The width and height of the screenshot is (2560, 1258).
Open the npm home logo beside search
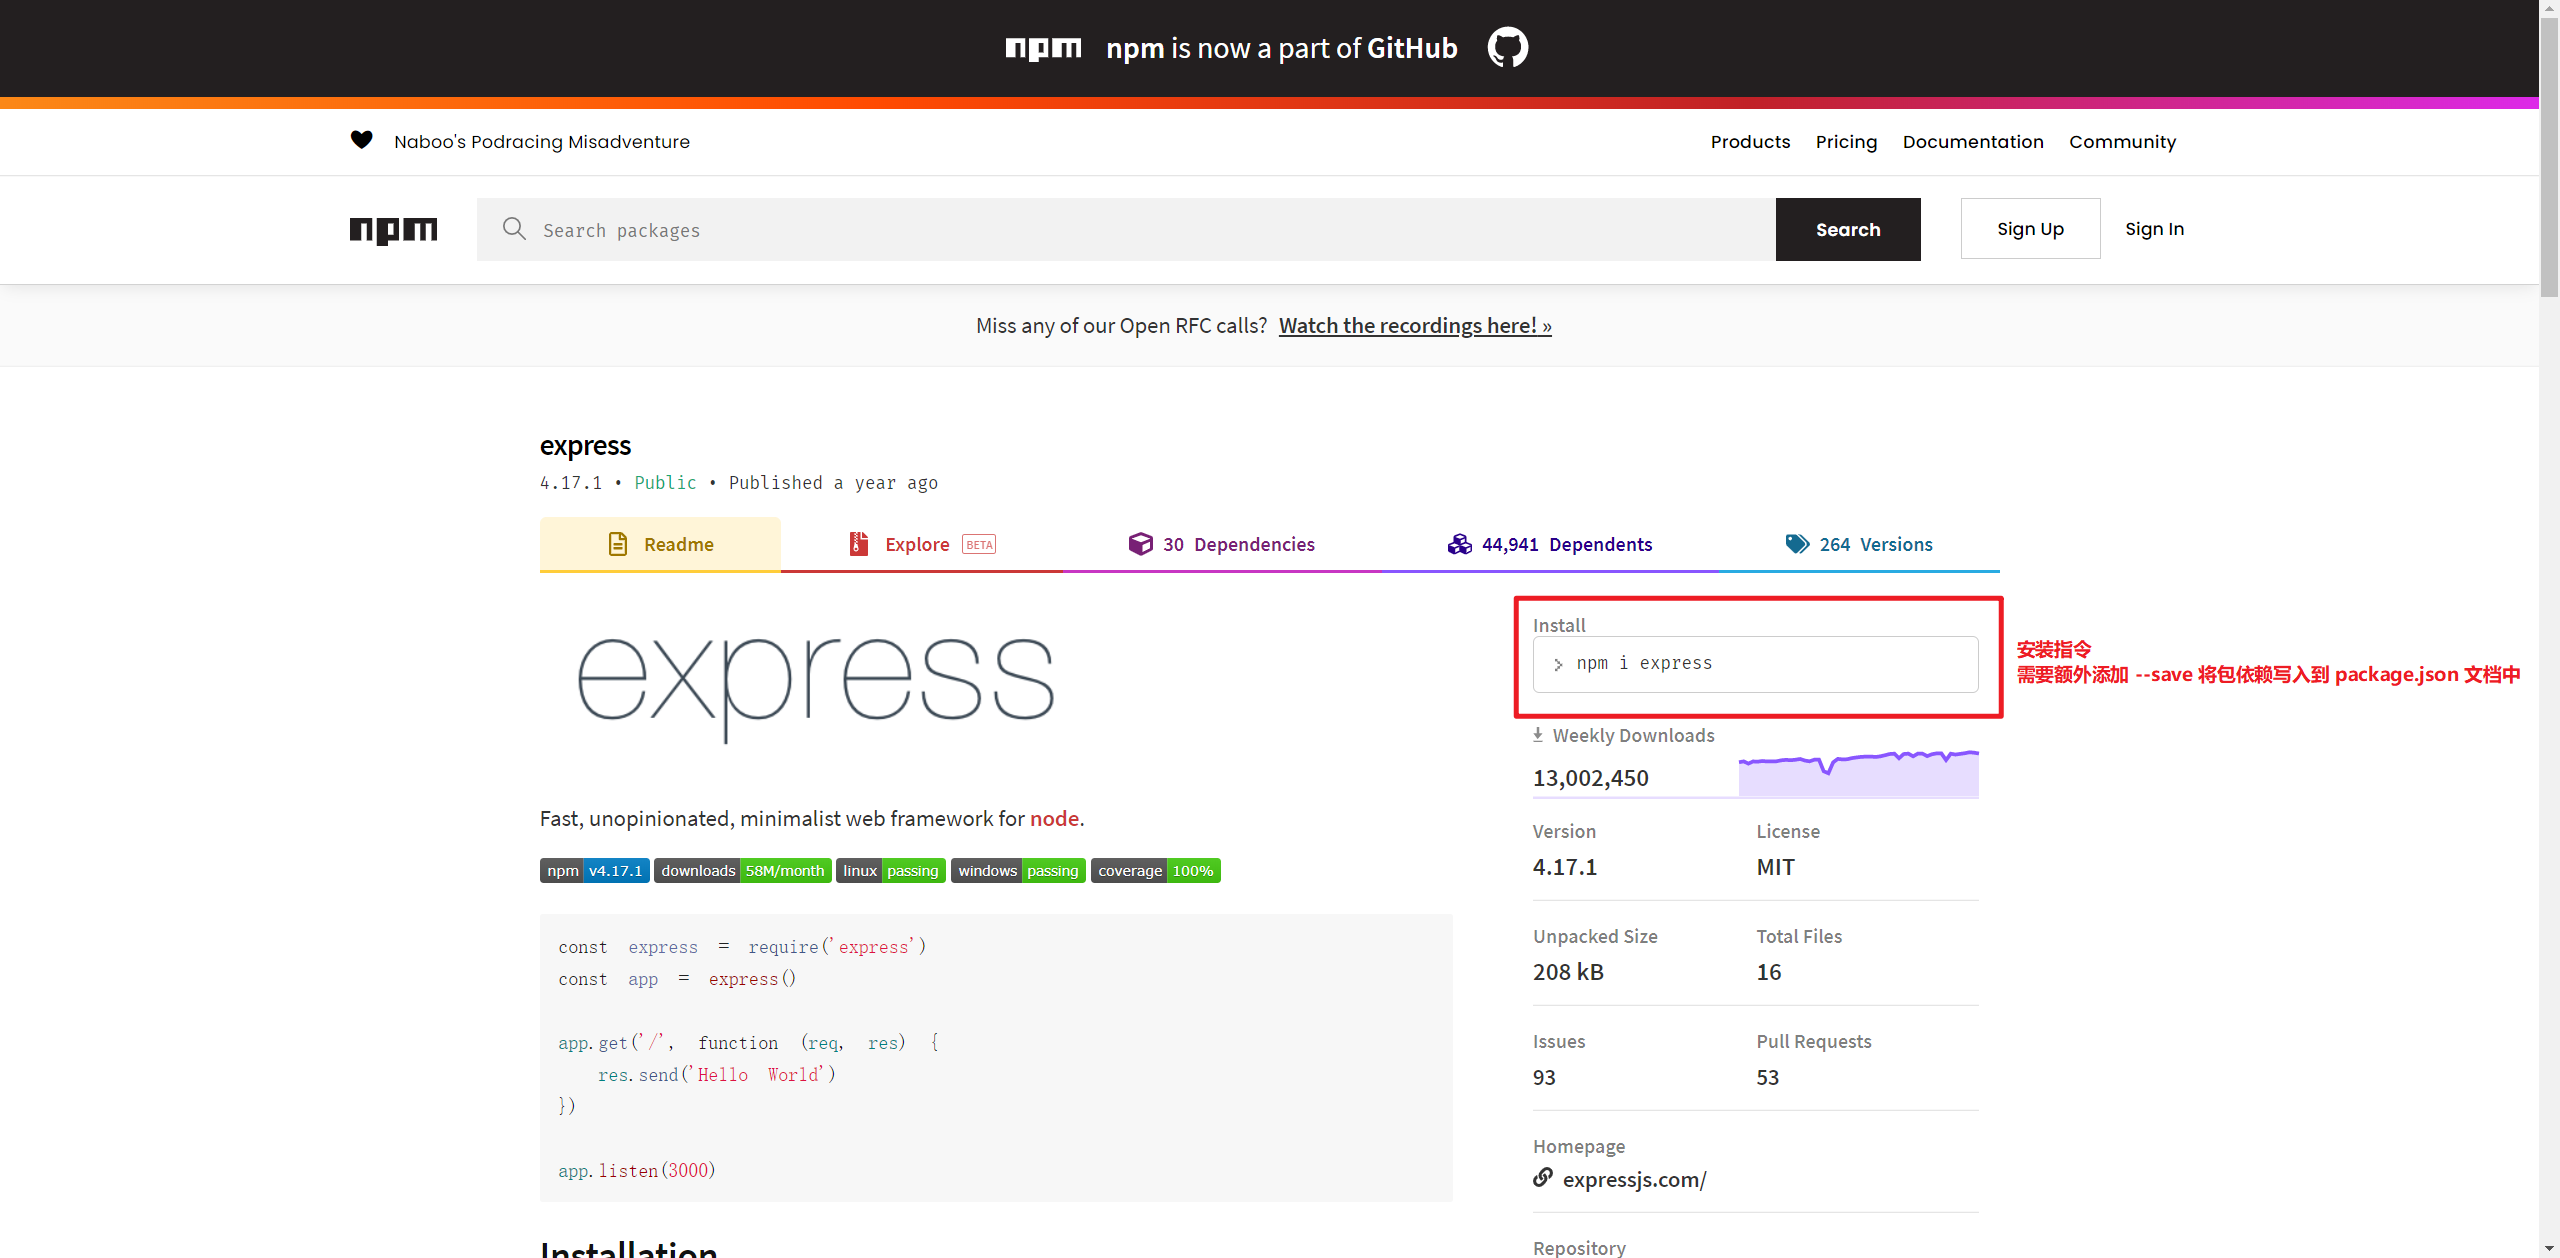point(393,230)
